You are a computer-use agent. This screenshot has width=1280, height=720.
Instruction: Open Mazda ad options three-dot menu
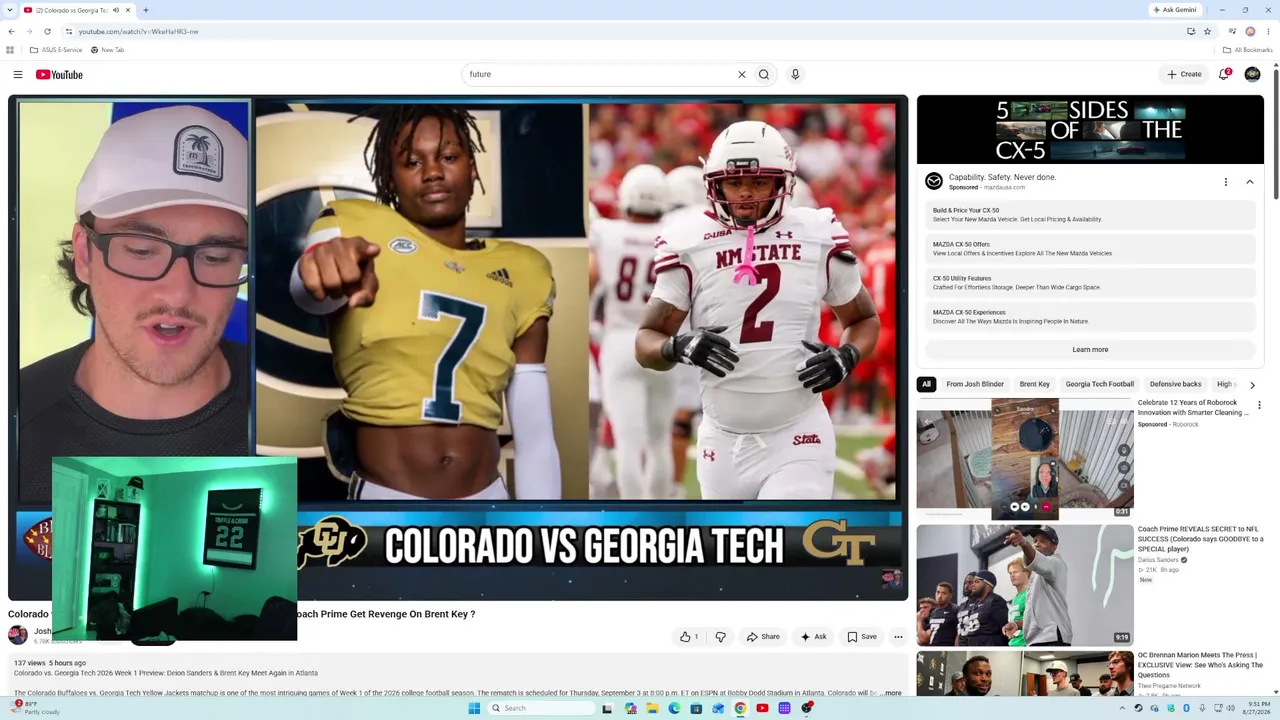1226,182
